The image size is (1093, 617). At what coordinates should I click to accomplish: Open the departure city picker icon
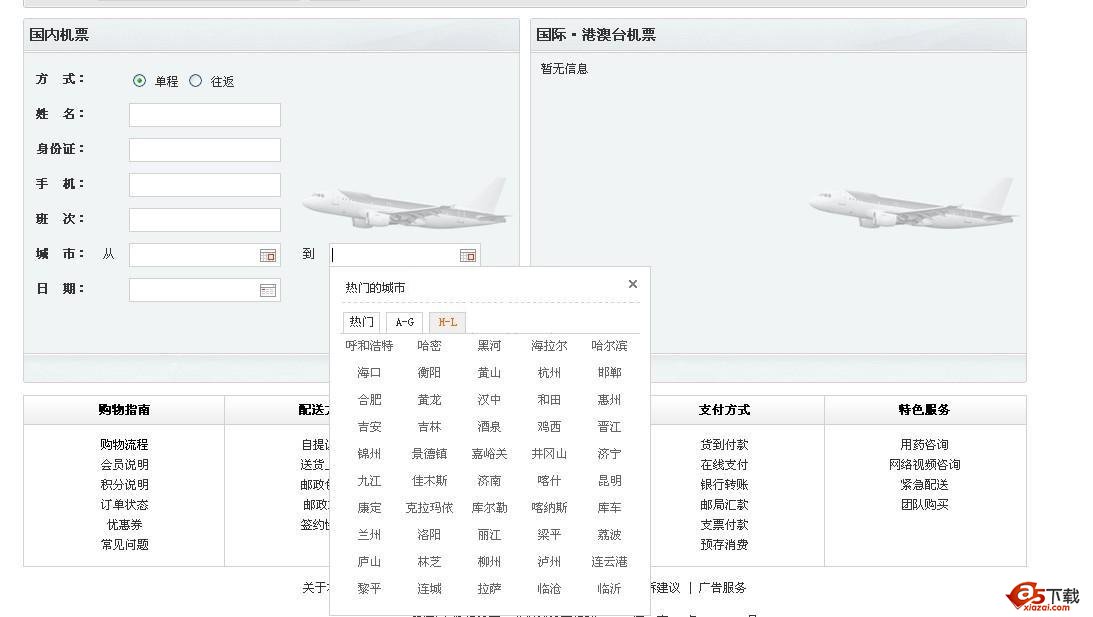(268, 256)
